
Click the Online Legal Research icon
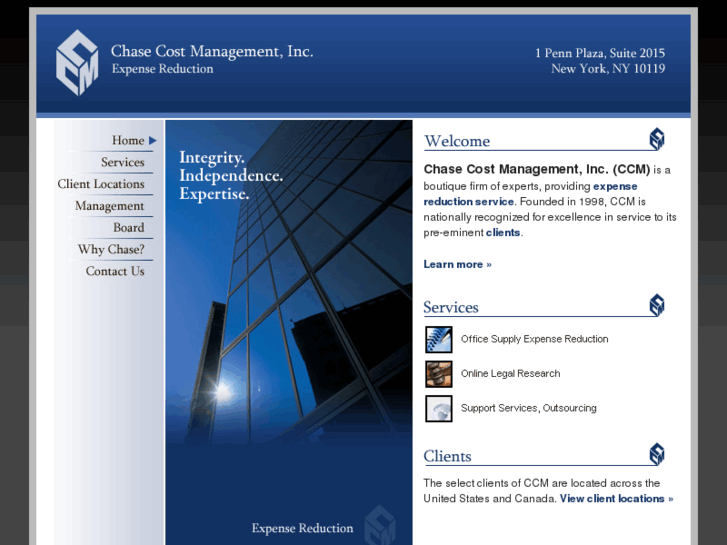pyautogui.click(x=439, y=374)
